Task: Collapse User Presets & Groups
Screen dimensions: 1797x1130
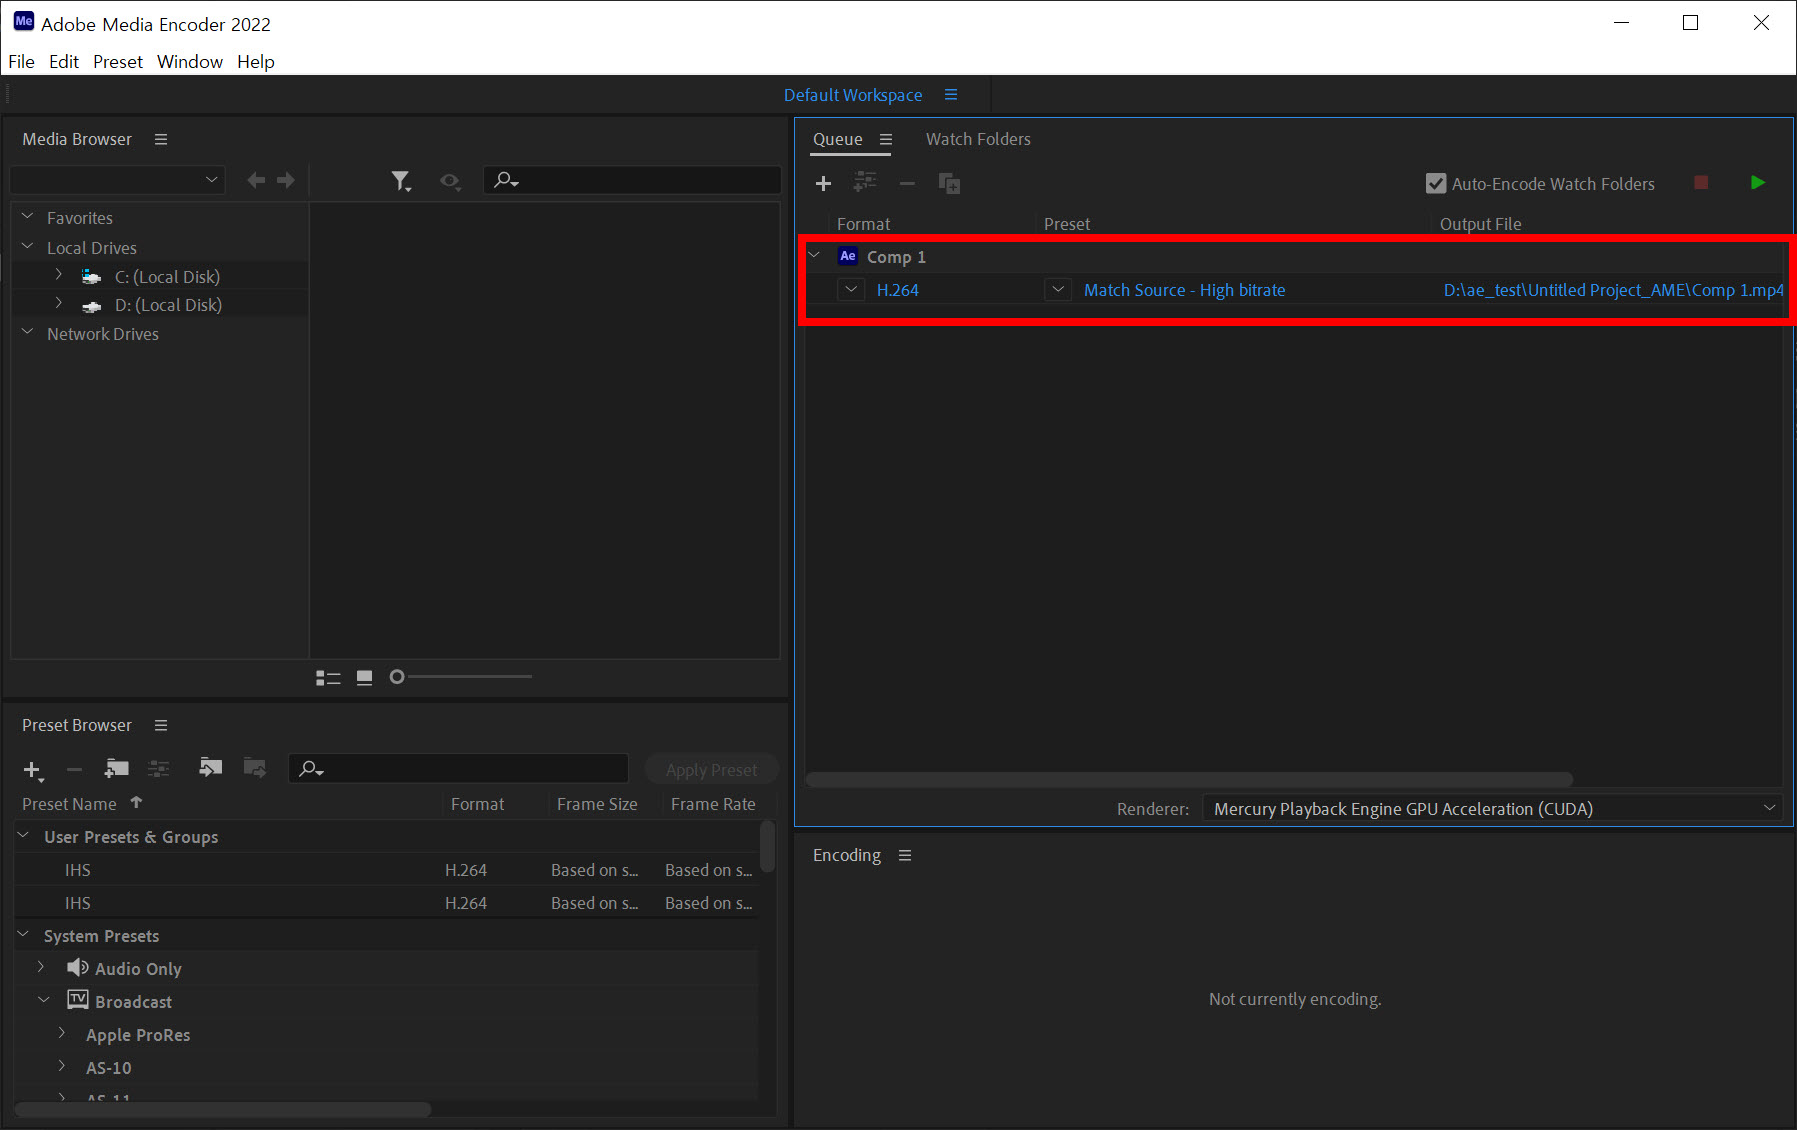Action: [24, 835]
